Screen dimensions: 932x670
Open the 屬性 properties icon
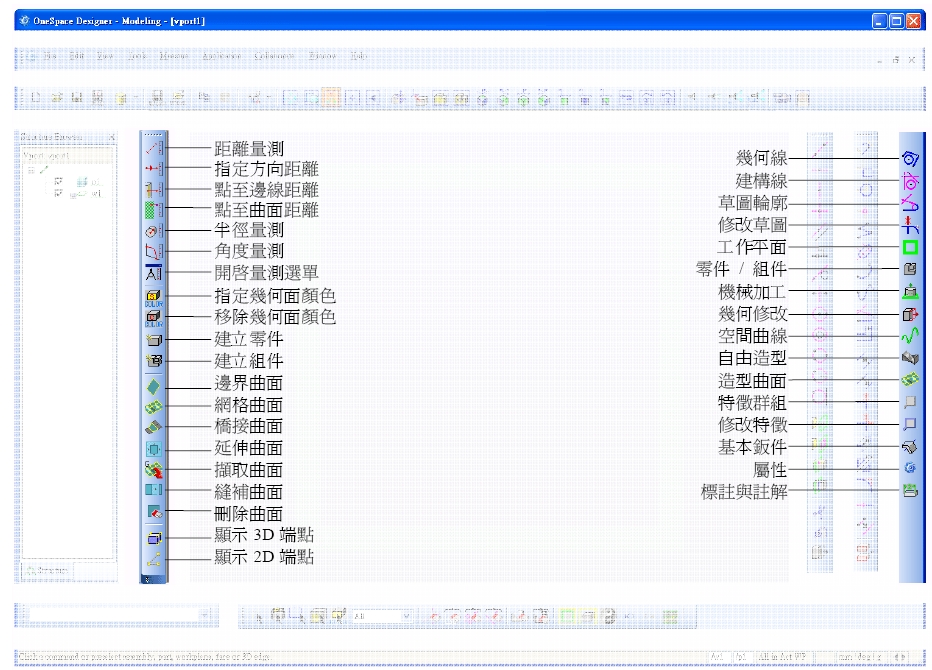tap(910, 468)
